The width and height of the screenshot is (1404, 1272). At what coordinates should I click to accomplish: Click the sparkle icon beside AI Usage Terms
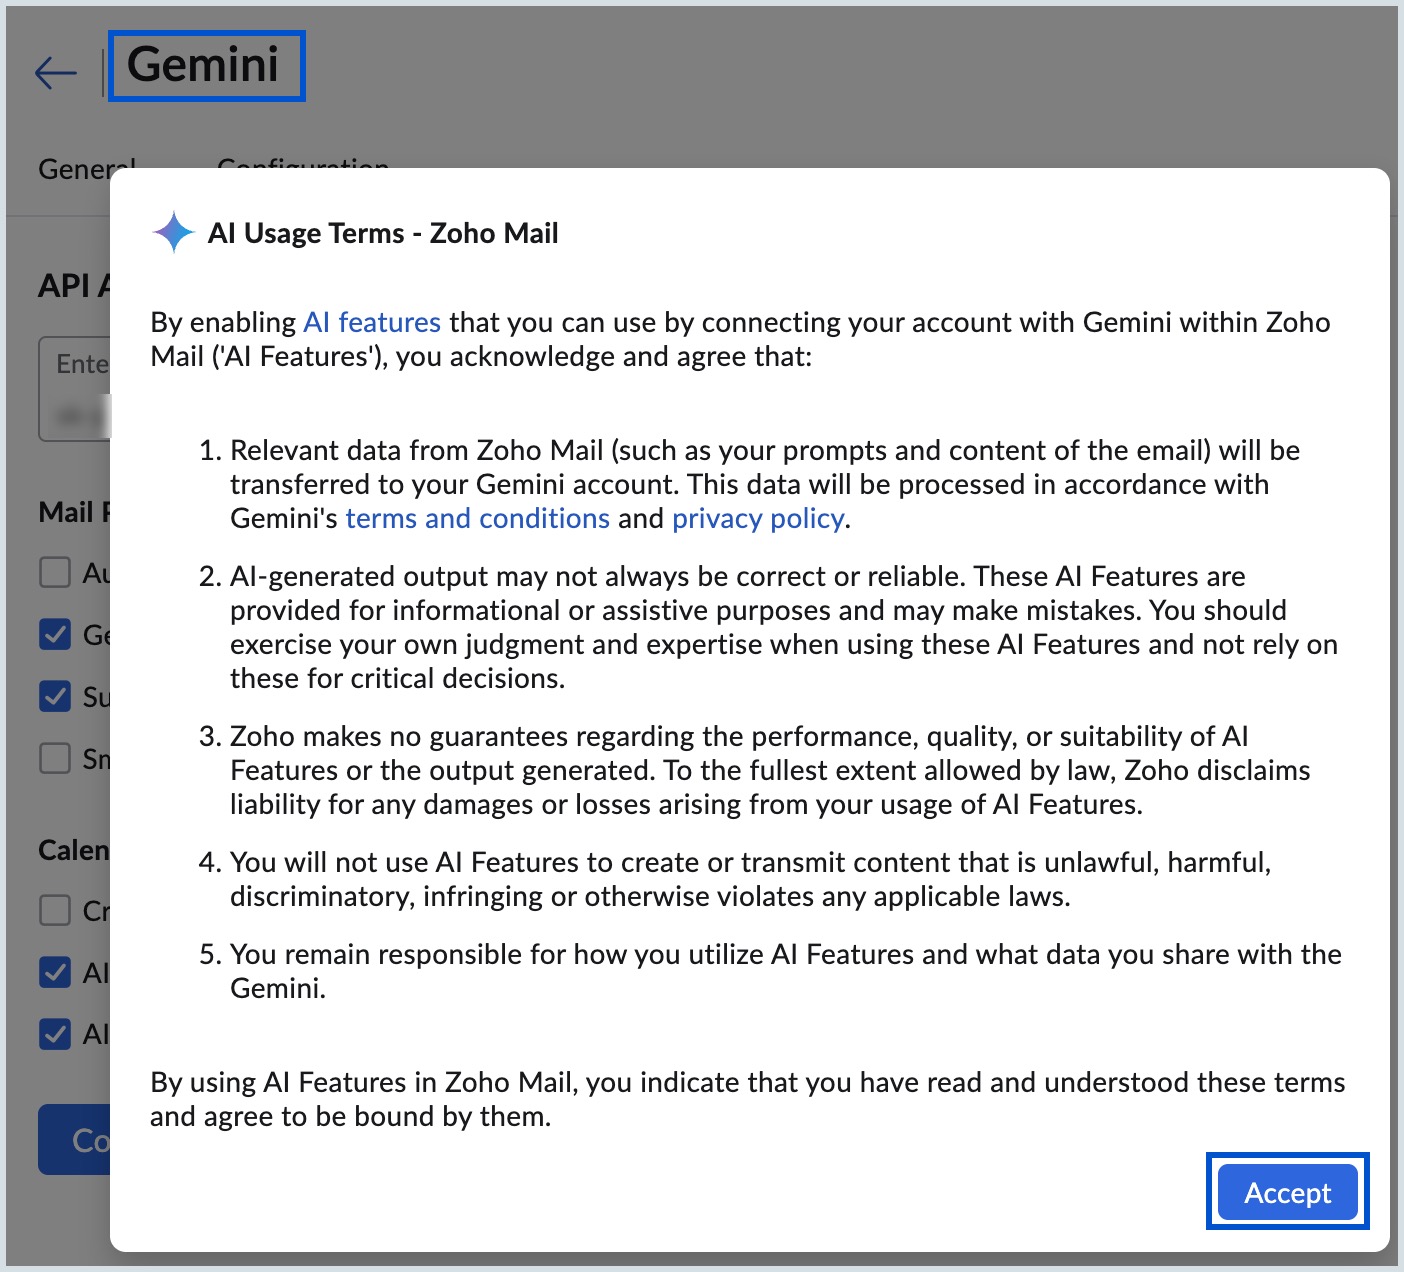pyautogui.click(x=172, y=232)
